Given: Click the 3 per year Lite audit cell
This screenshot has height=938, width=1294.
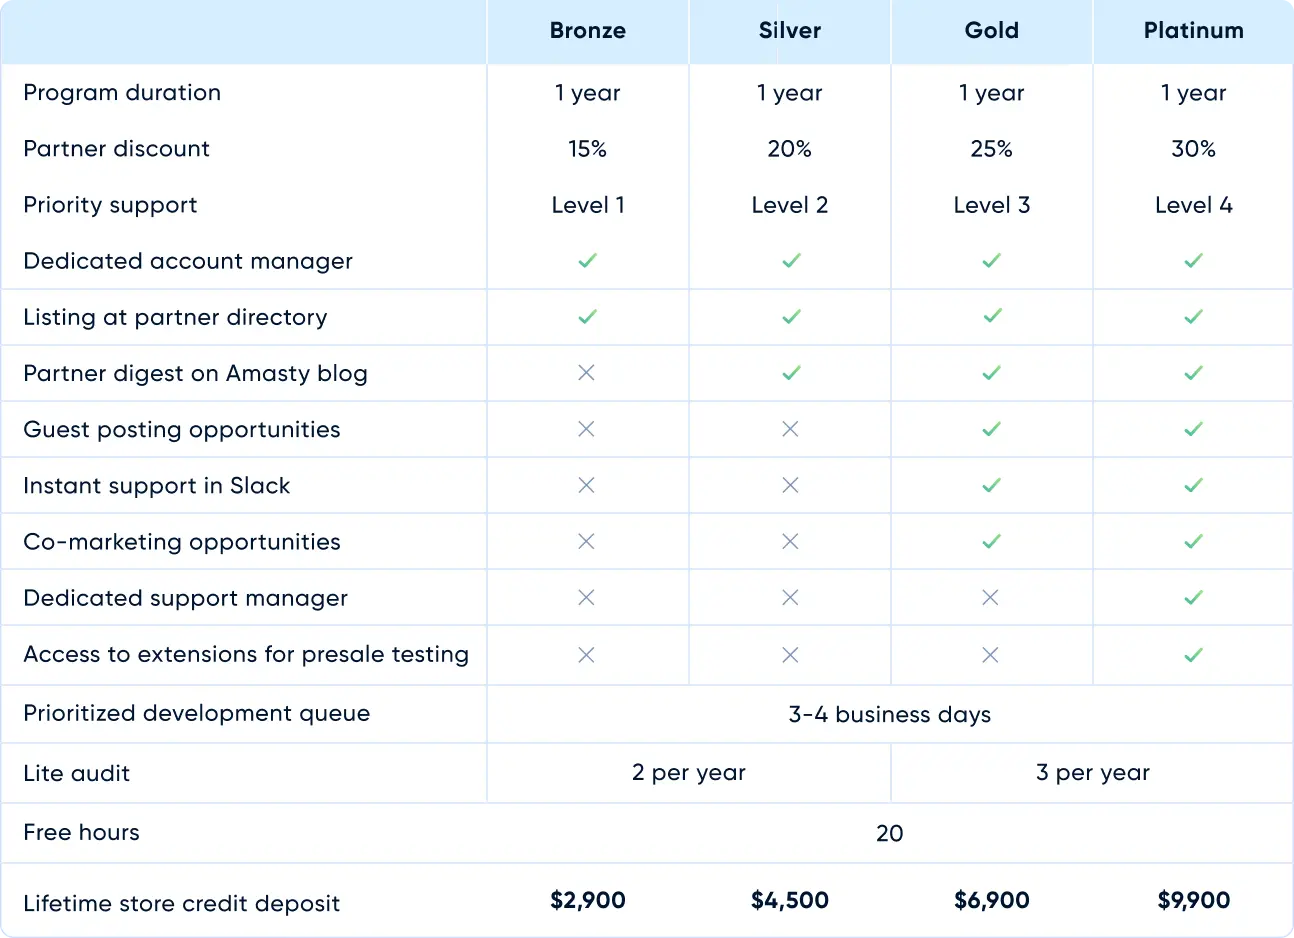Looking at the screenshot, I should (1093, 773).
